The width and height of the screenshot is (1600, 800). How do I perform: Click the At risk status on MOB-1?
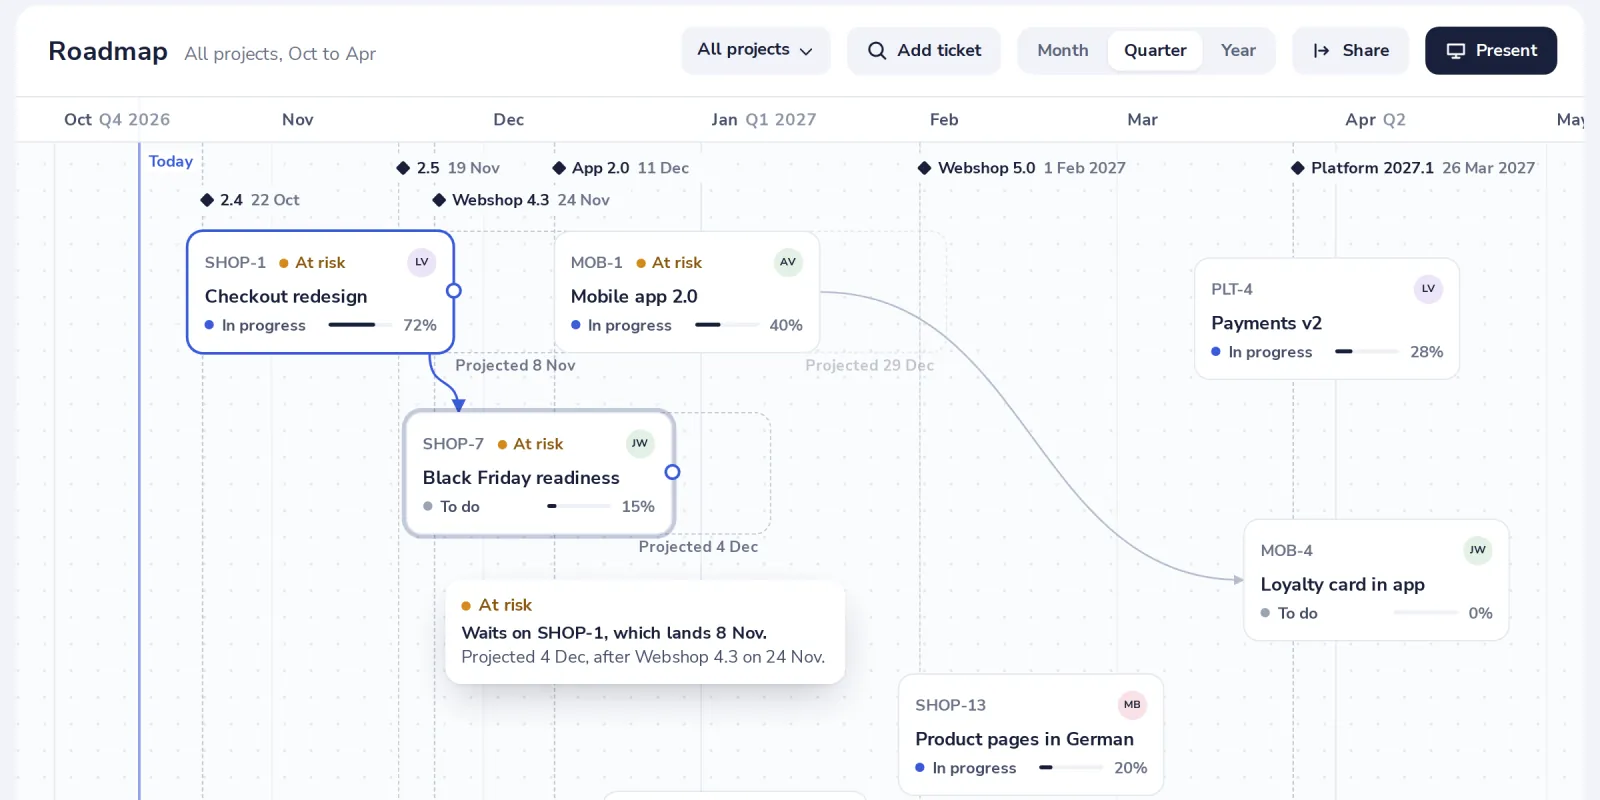point(669,262)
